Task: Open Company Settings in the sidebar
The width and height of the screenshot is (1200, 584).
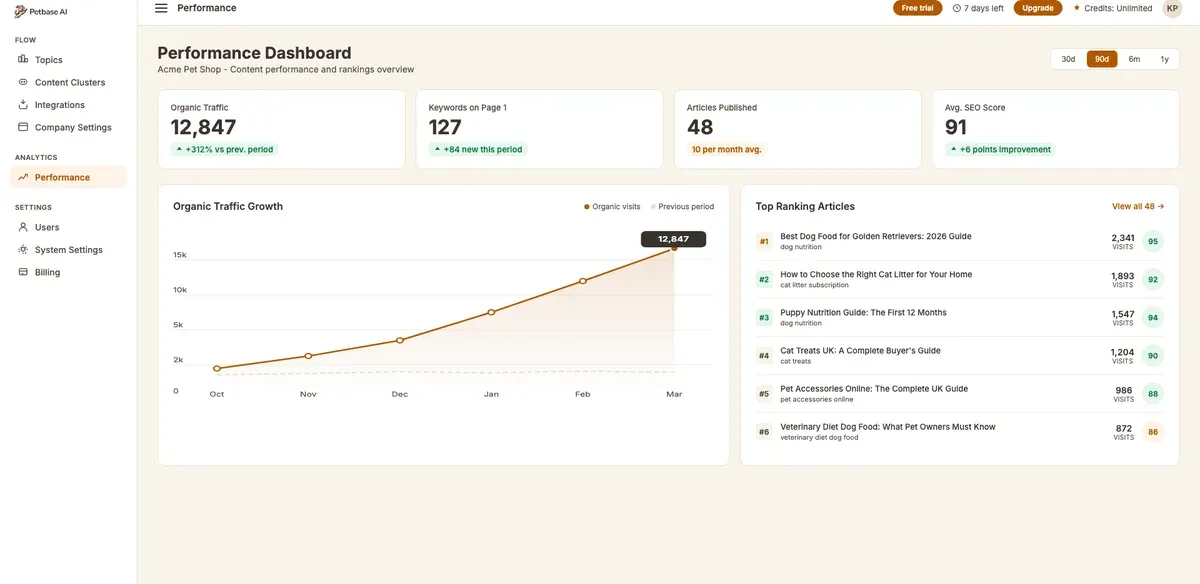Action: pyautogui.click(x=73, y=127)
